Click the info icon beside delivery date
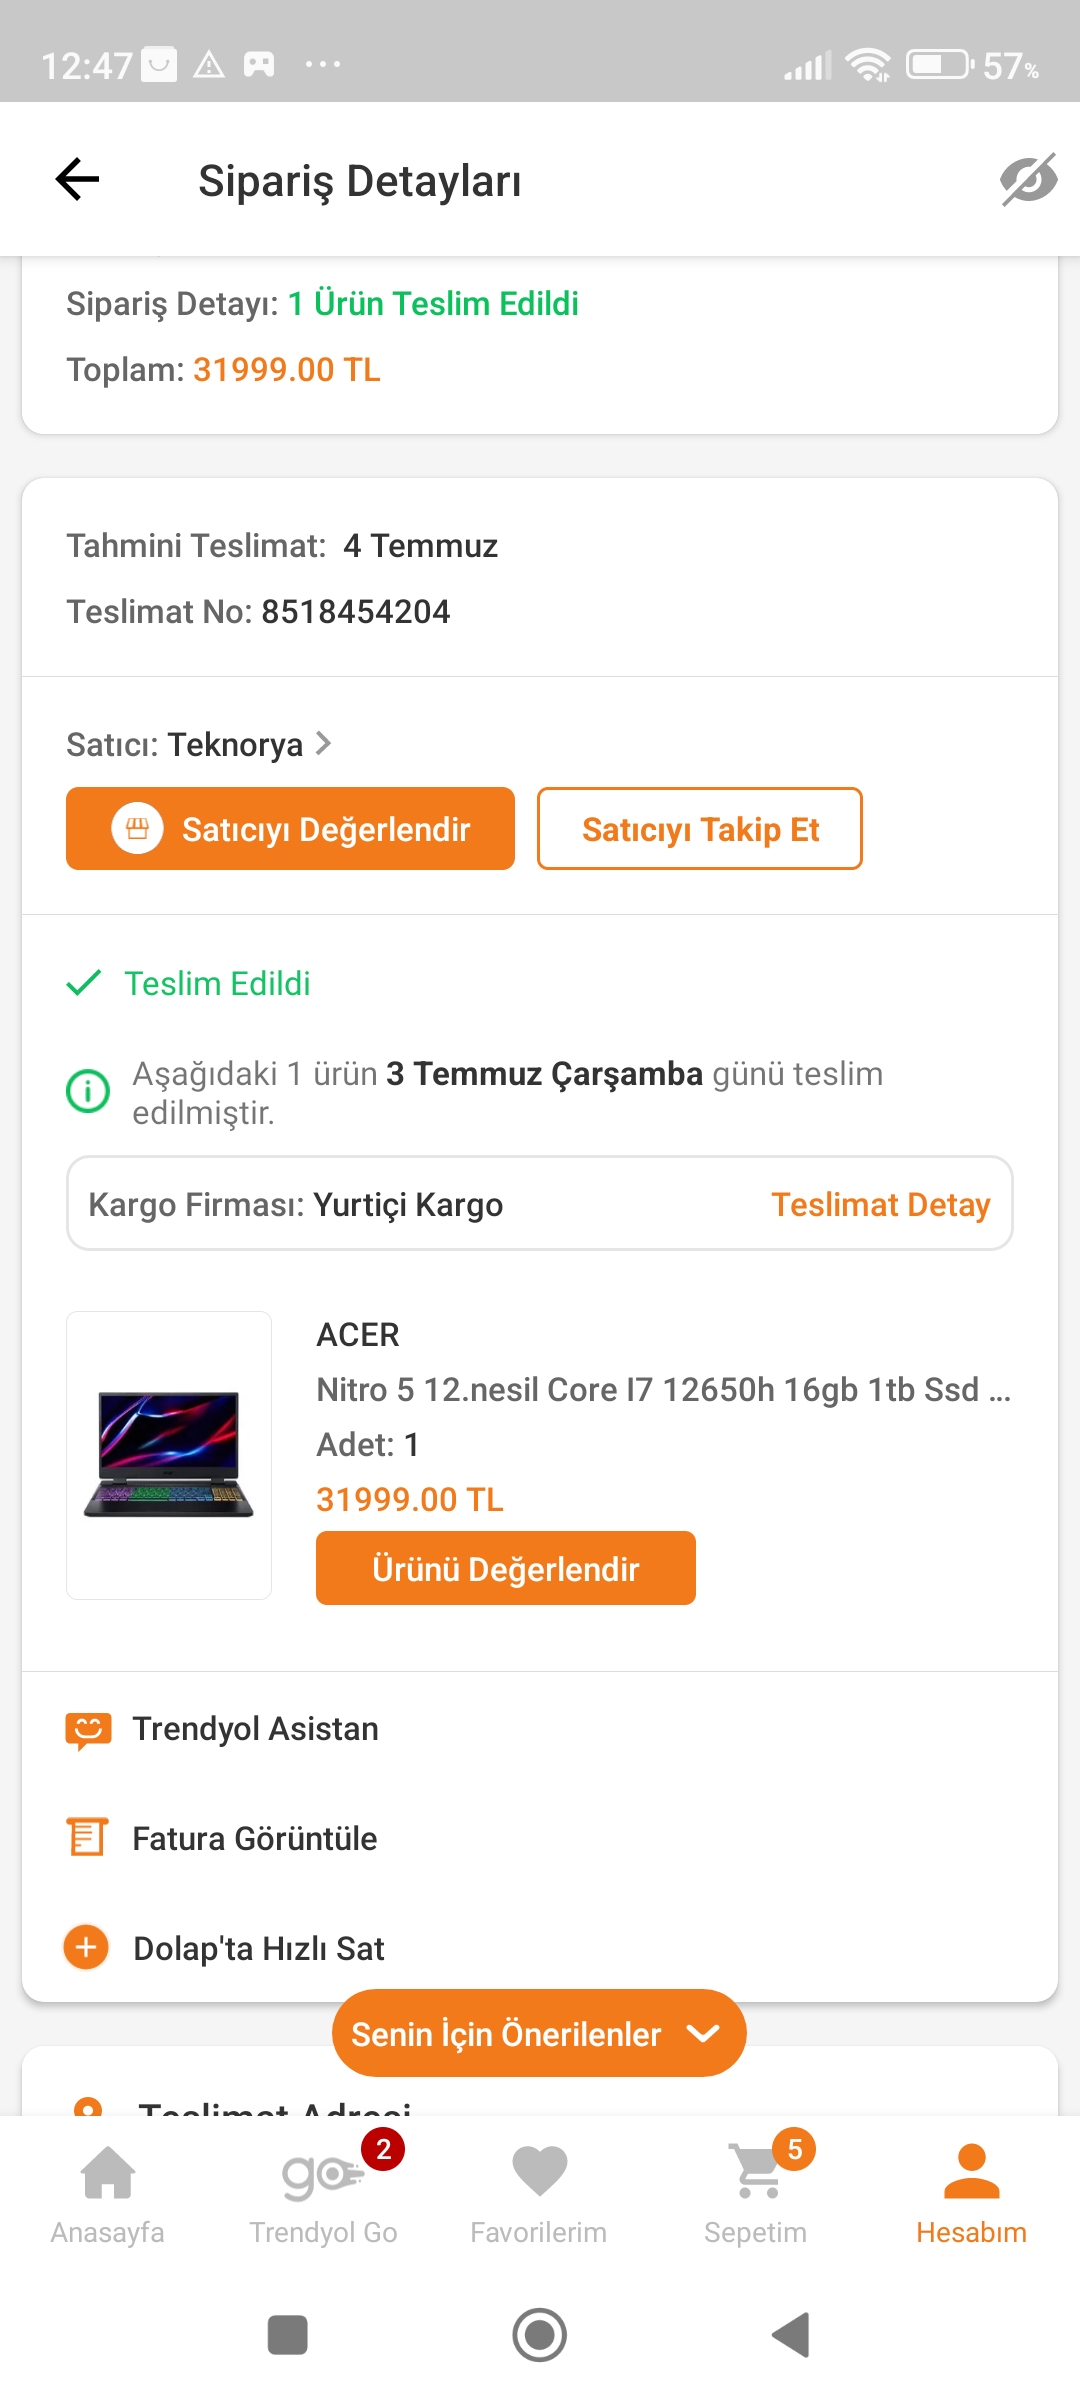 [x=88, y=1090]
